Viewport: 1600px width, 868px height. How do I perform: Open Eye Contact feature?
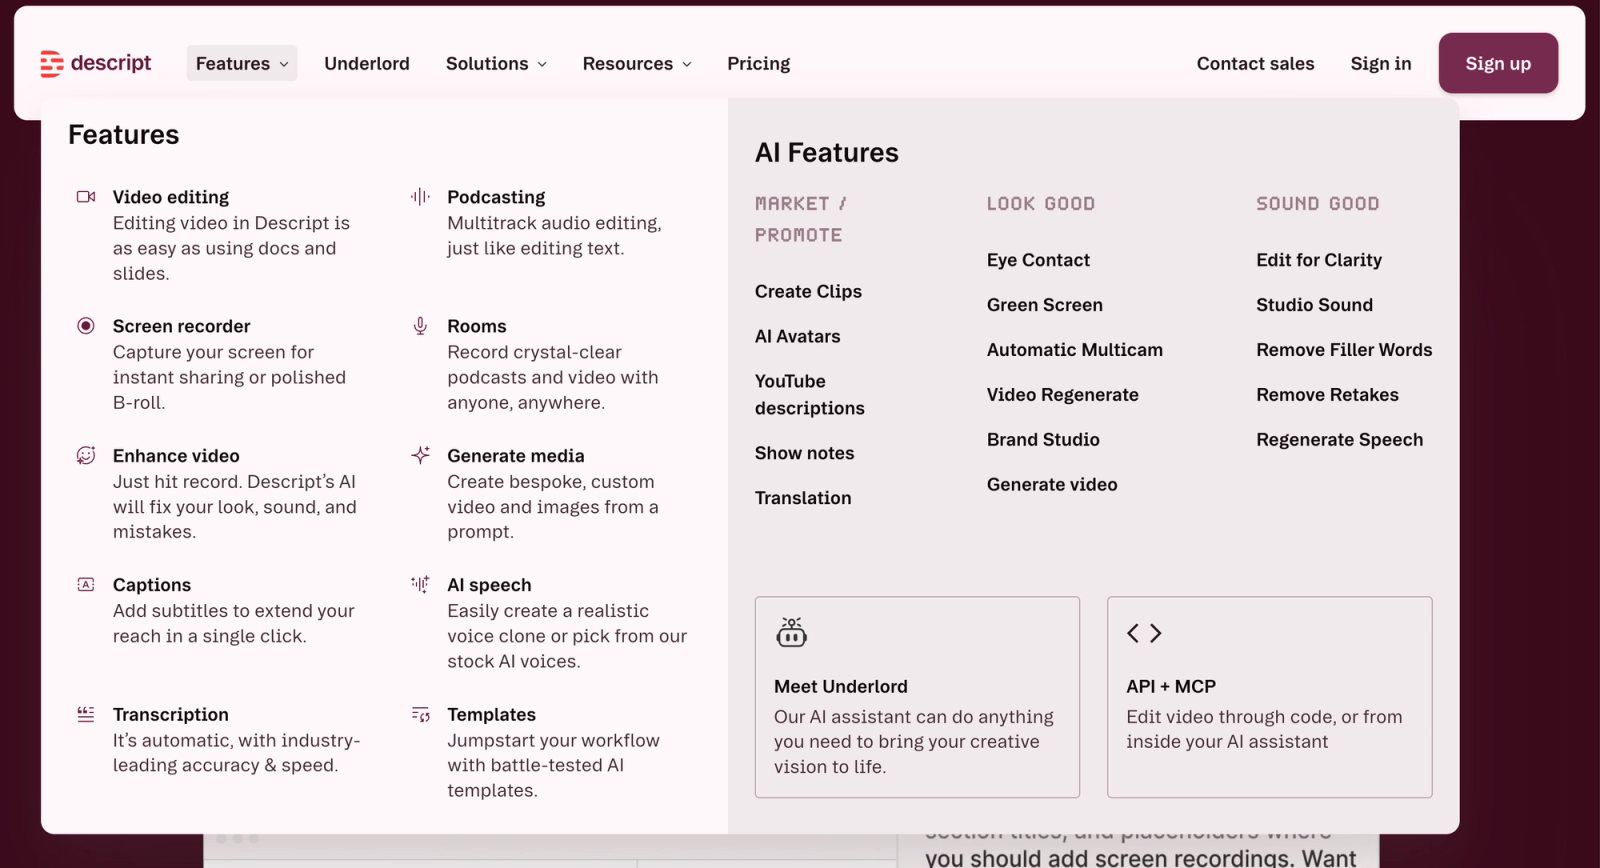click(x=1038, y=260)
